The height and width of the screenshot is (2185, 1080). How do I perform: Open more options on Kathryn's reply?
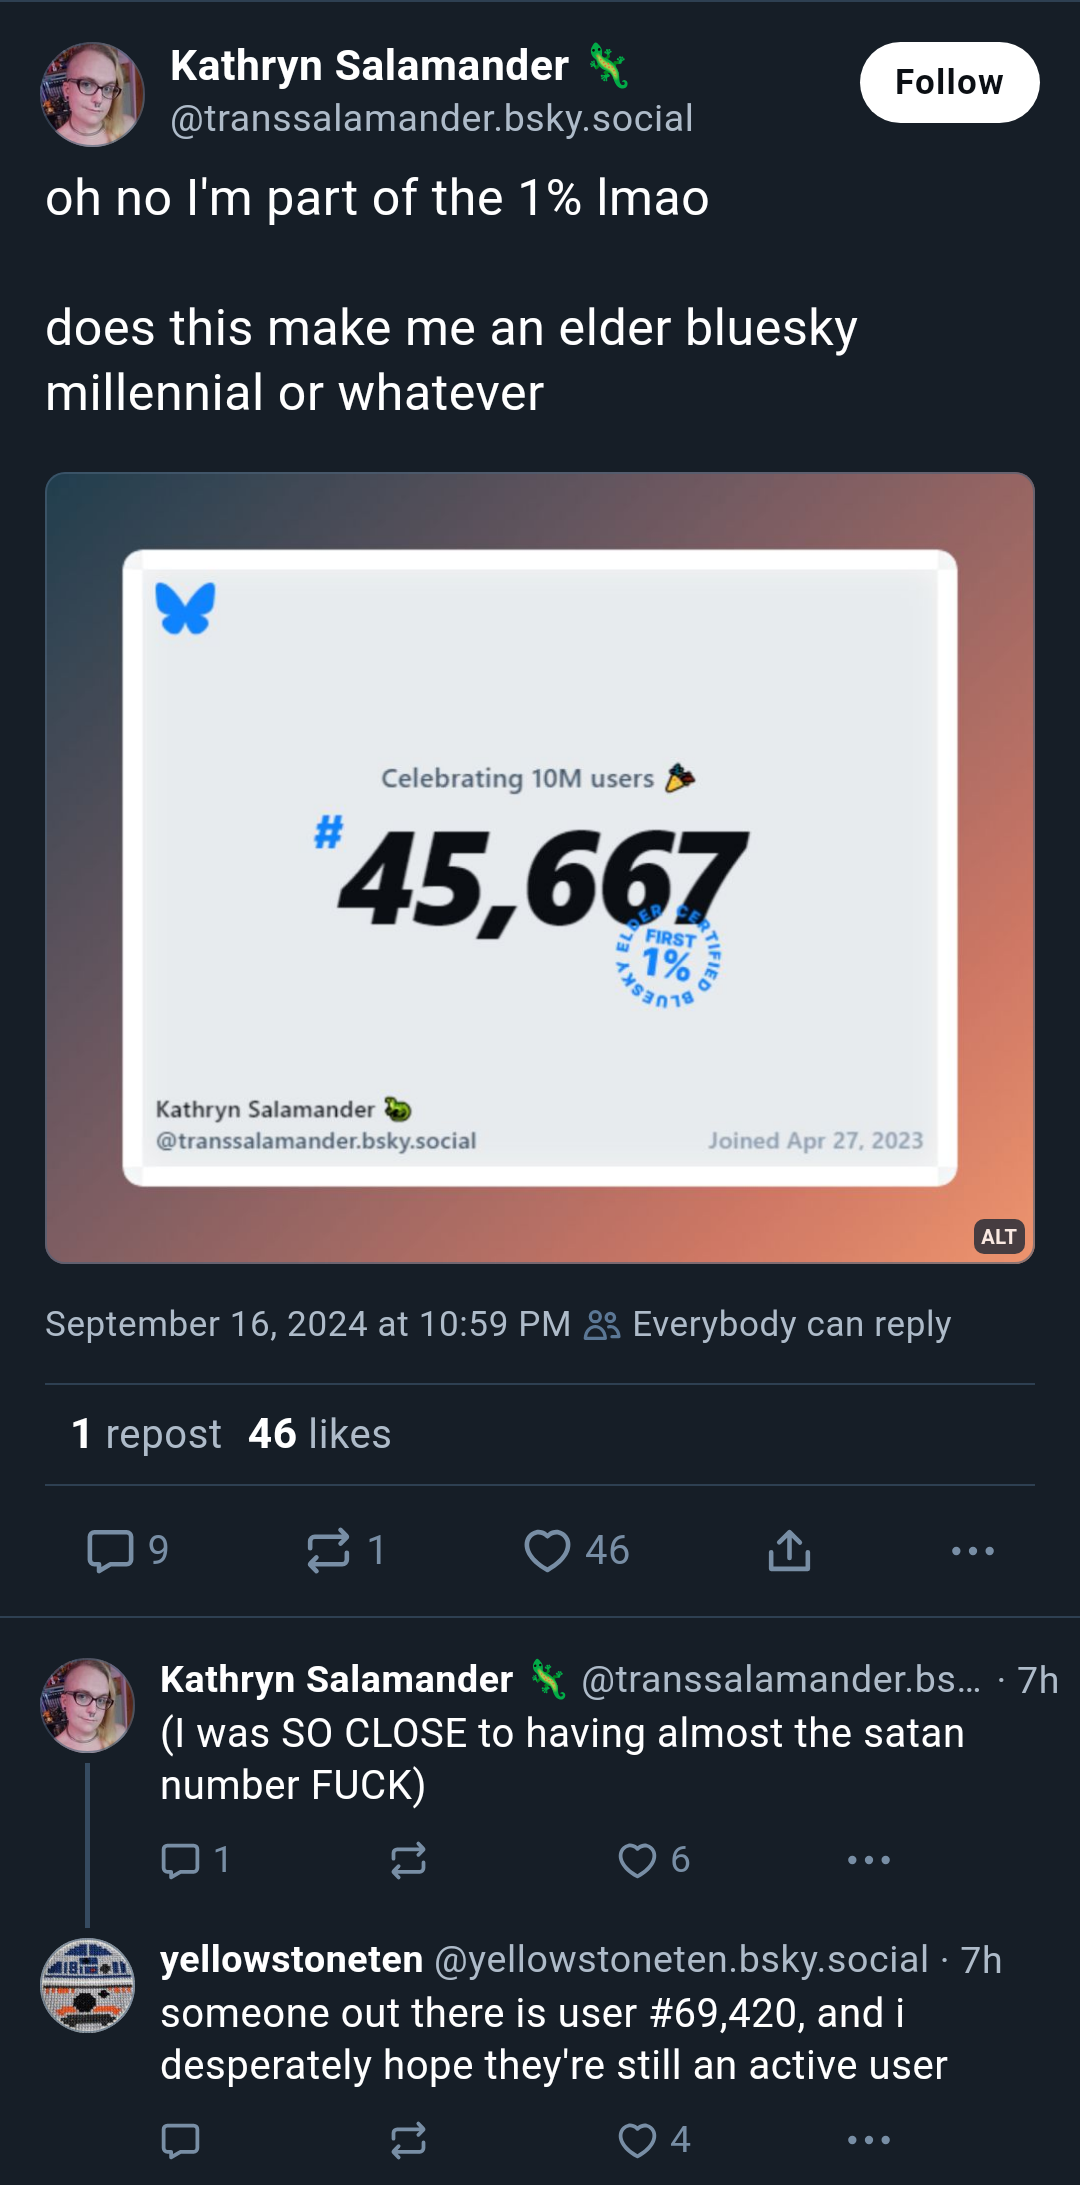[868, 1860]
